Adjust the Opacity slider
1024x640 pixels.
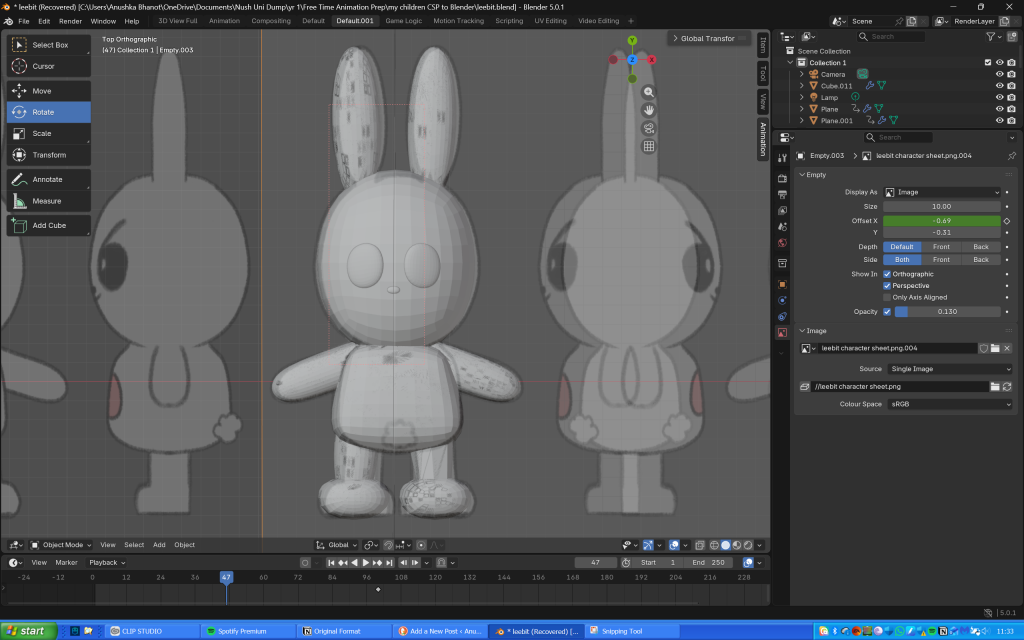tap(946, 311)
